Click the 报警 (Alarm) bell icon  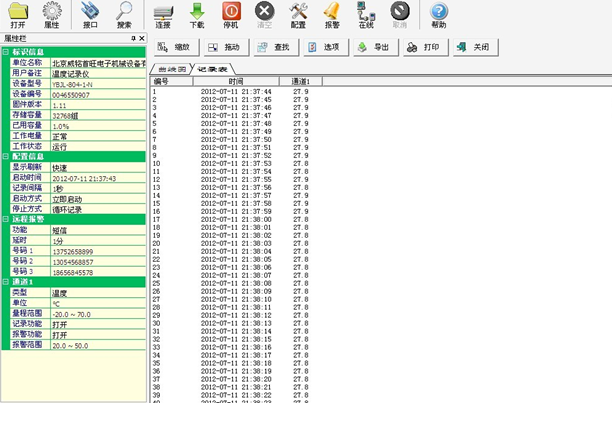[331, 14]
